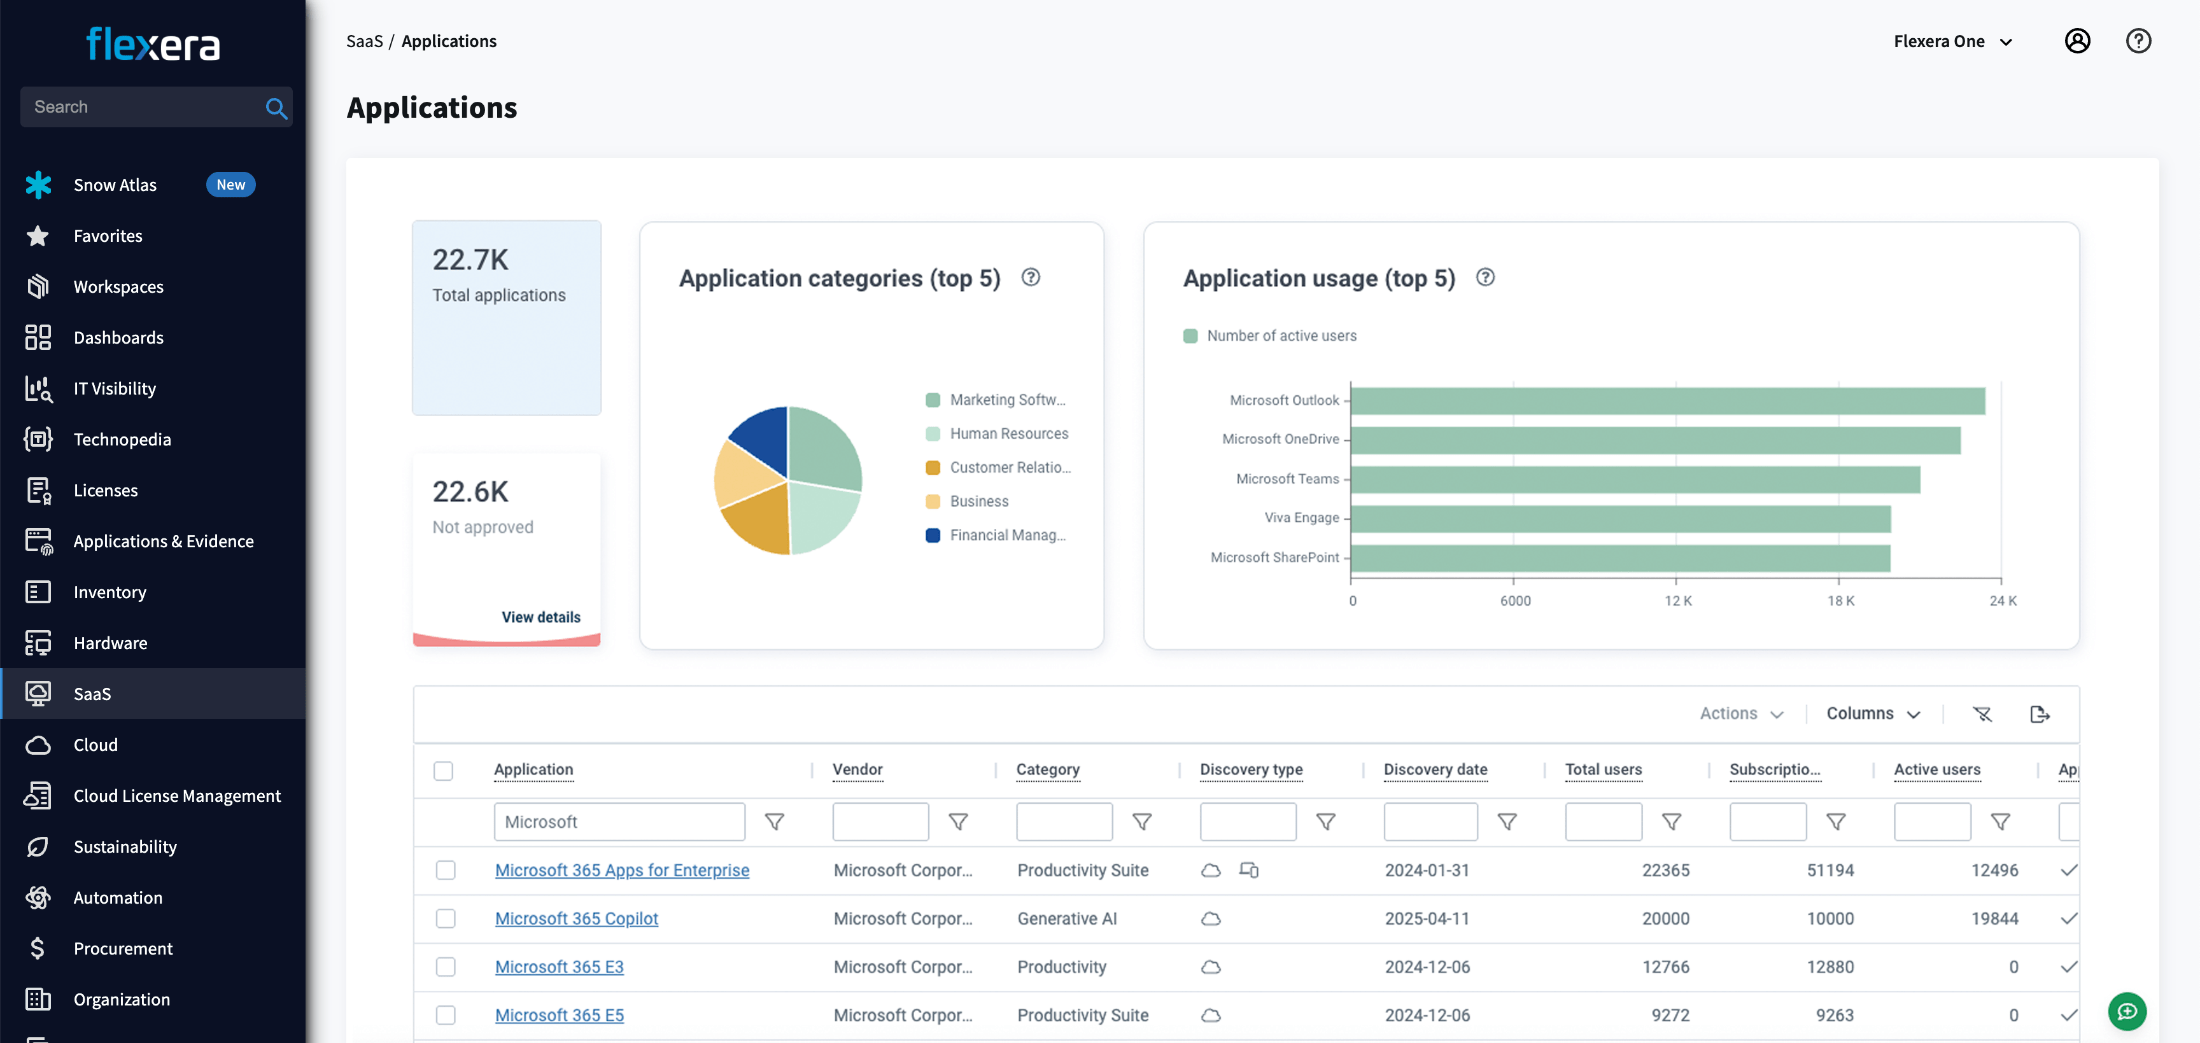The image size is (2200, 1043).
Task: Click the Organization building icon
Action: (x=38, y=1000)
